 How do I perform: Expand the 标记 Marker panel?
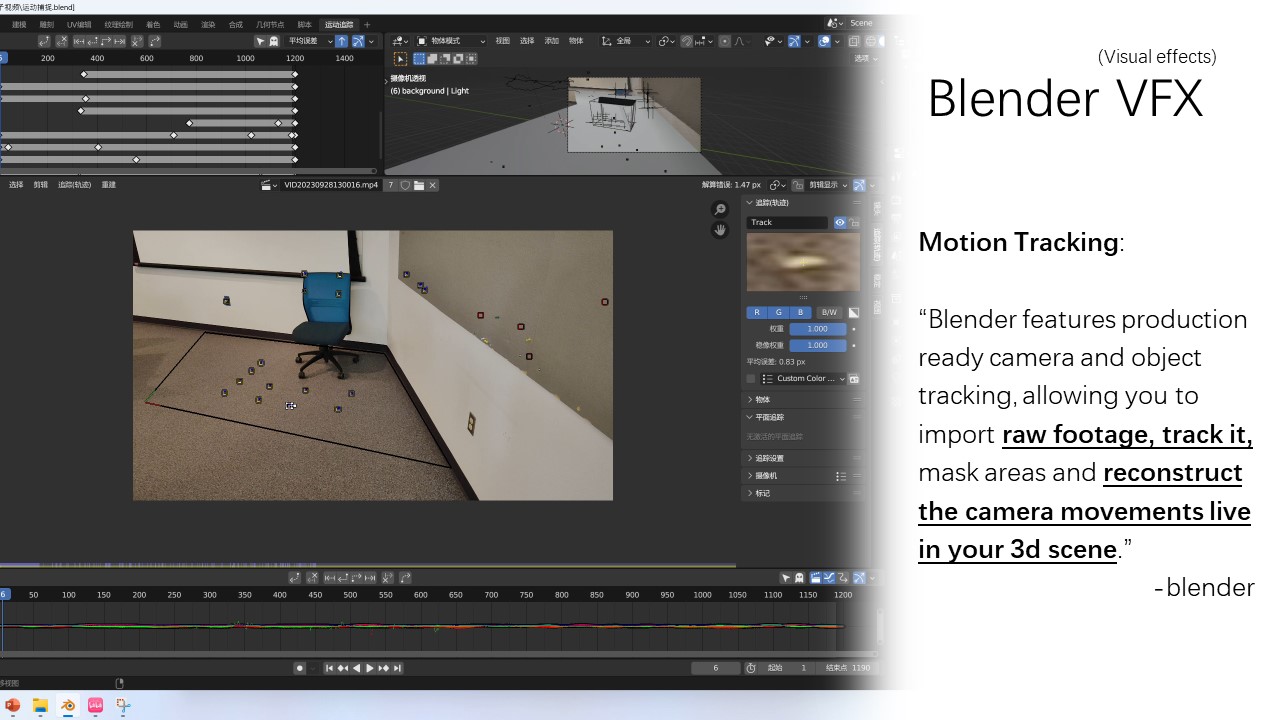tap(804, 493)
